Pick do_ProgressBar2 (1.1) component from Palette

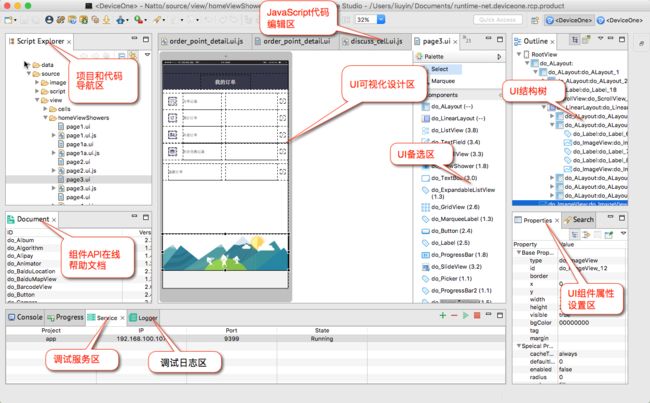(x=456, y=291)
